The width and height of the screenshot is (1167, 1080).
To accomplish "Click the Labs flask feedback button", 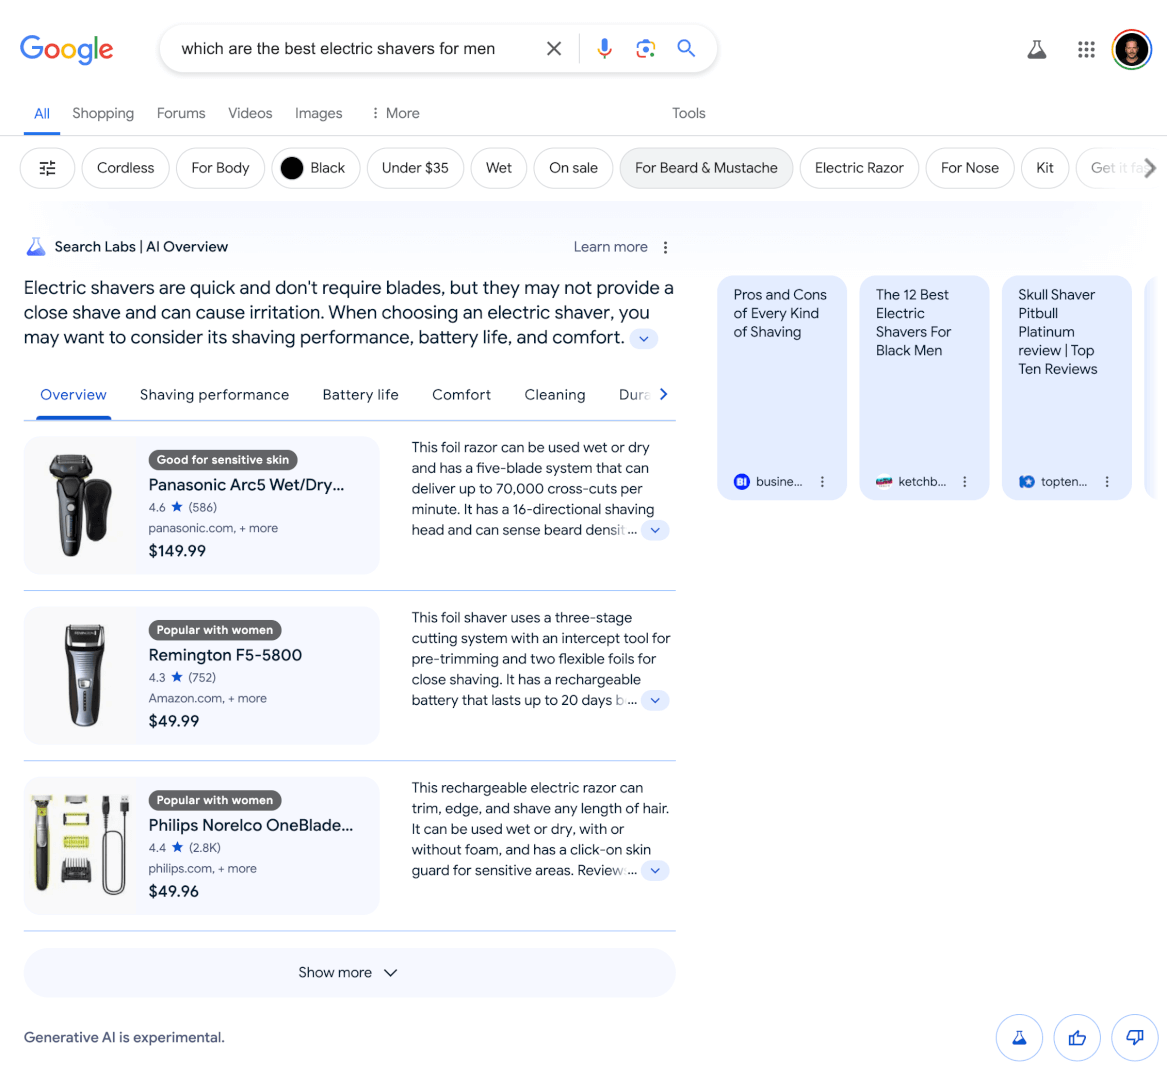I will pos(1019,1038).
